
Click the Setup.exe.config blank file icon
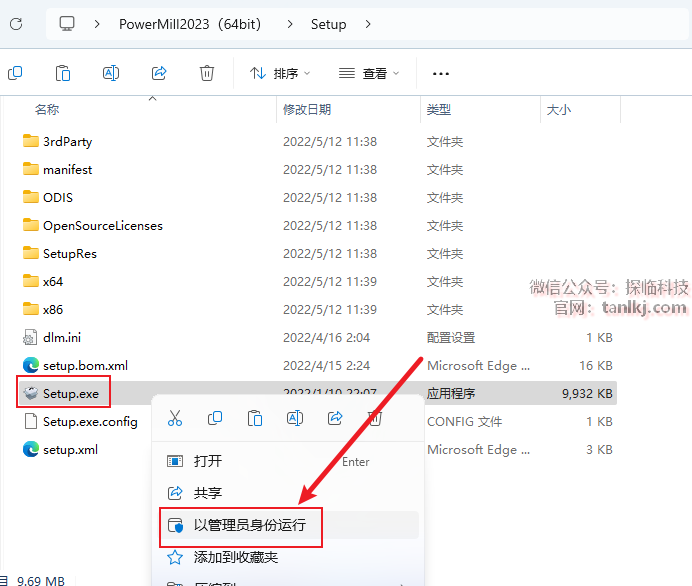click(30, 421)
